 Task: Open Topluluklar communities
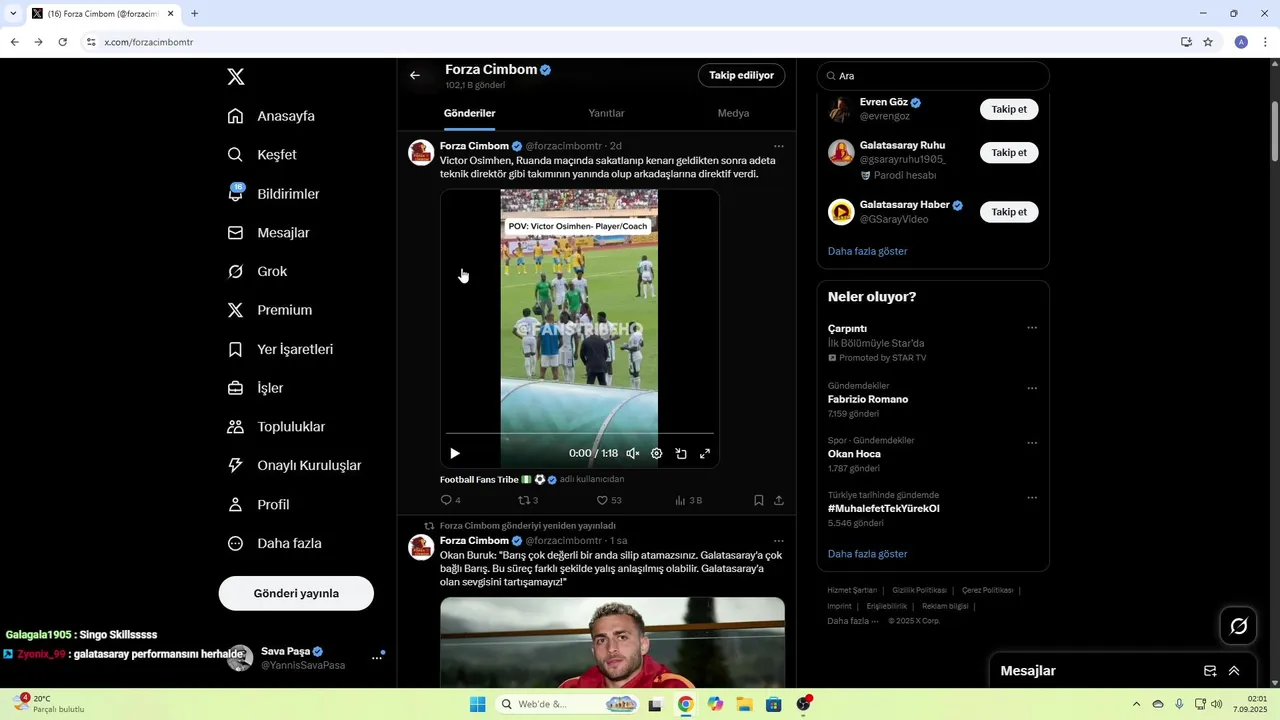[276, 427]
